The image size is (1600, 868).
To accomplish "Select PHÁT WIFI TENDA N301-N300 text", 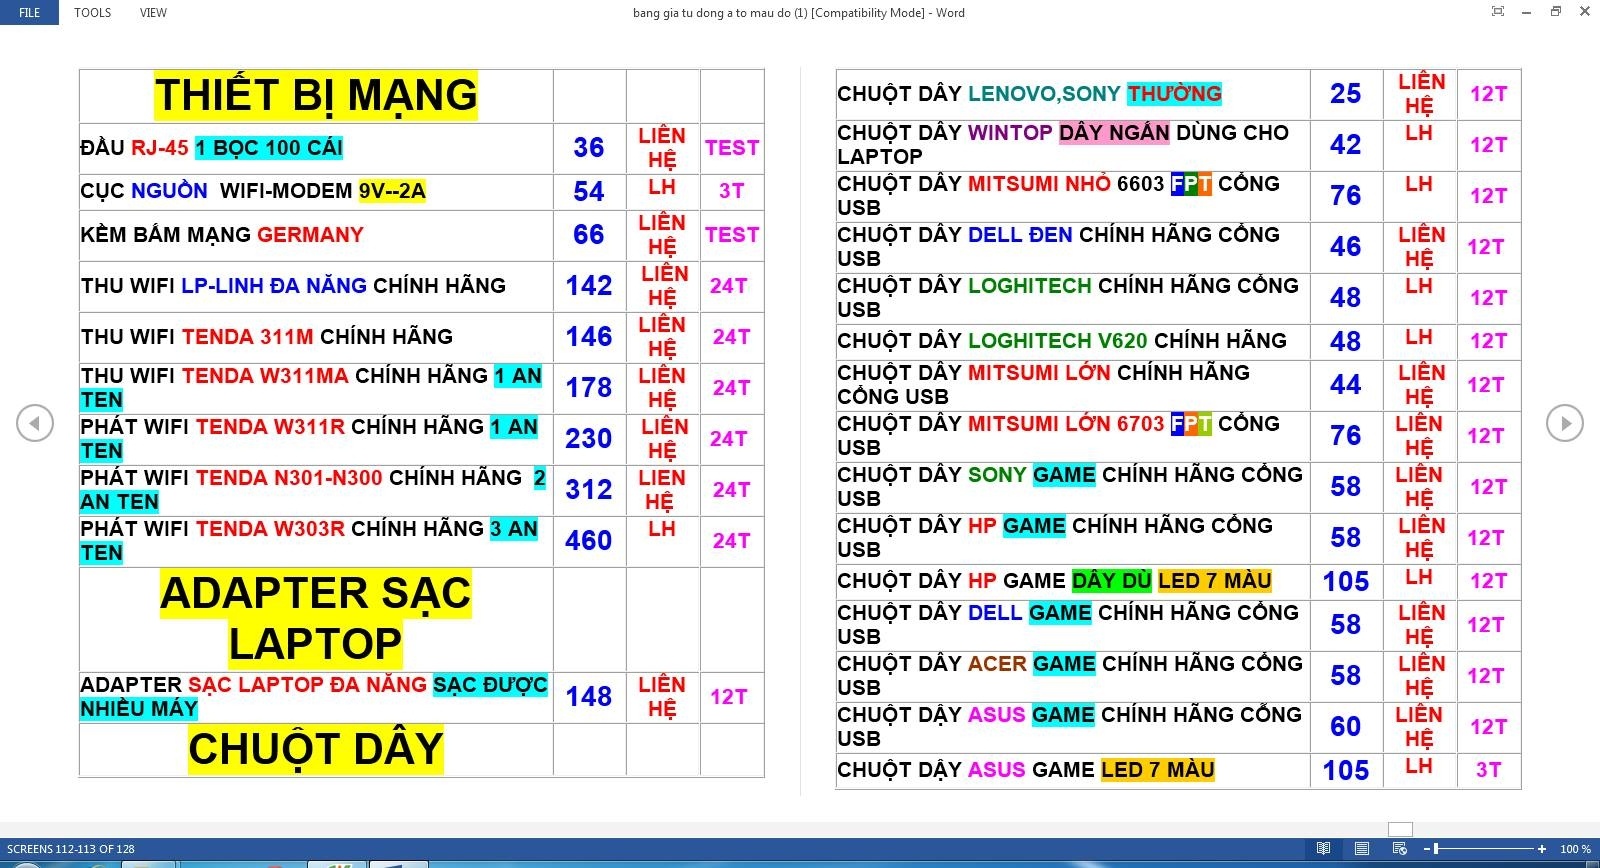I will click(x=313, y=490).
